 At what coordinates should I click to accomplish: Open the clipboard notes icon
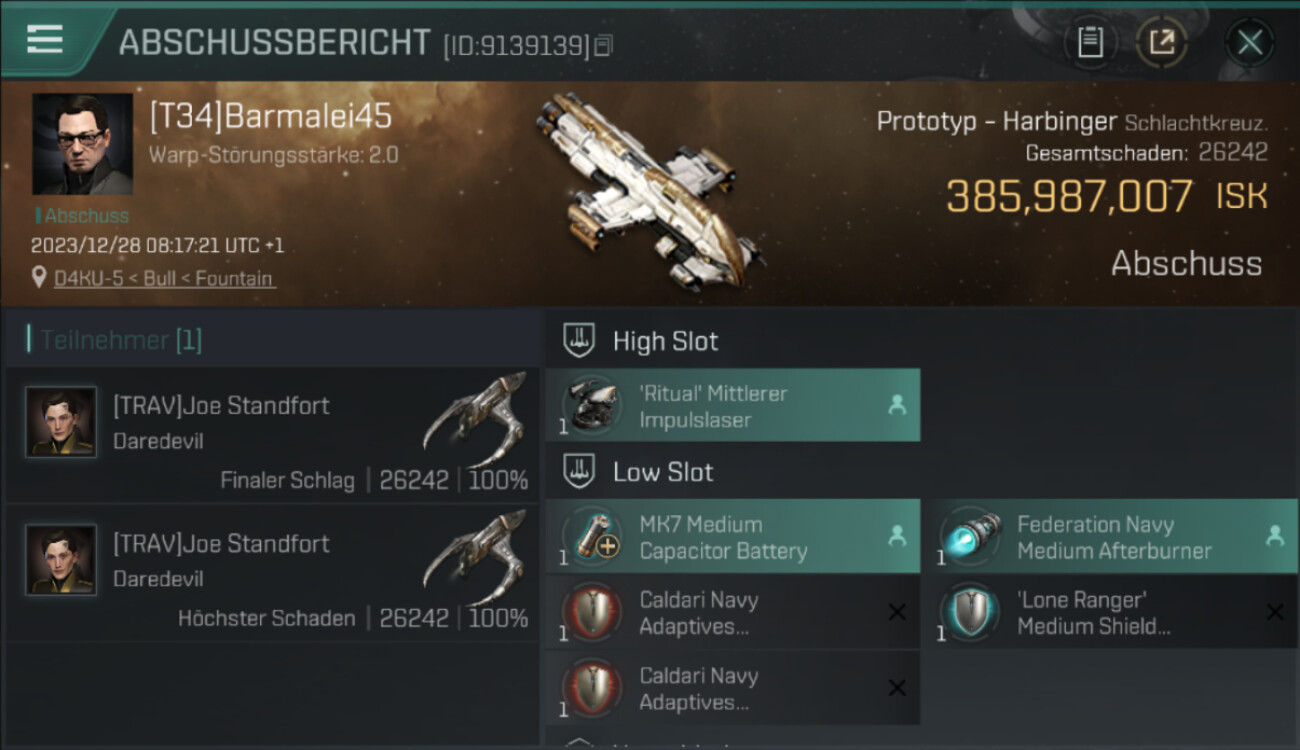(1090, 43)
